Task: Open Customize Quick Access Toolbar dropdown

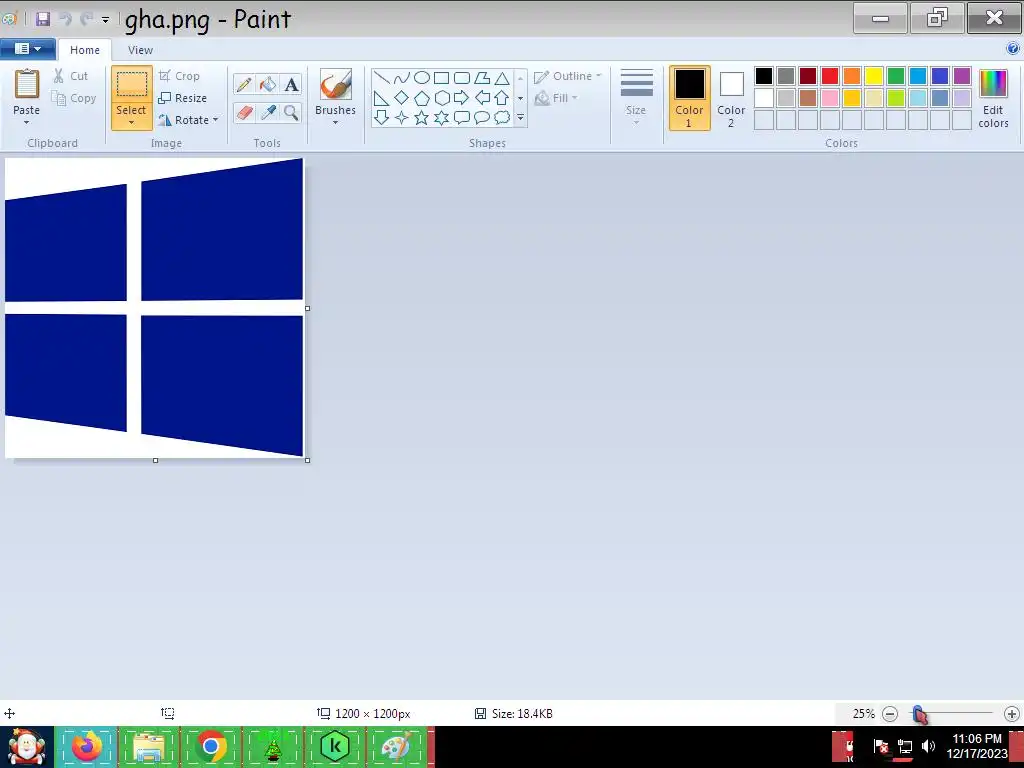Action: coord(105,20)
